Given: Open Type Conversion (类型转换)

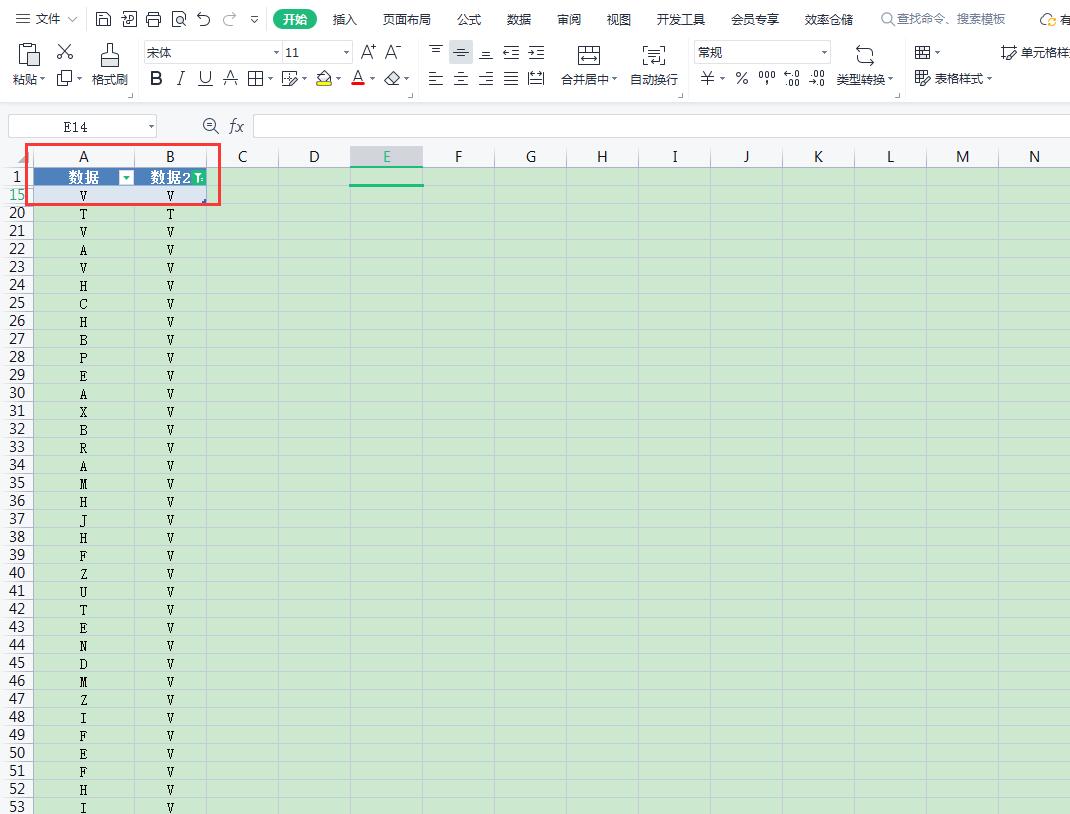Looking at the screenshot, I should click(x=865, y=65).
